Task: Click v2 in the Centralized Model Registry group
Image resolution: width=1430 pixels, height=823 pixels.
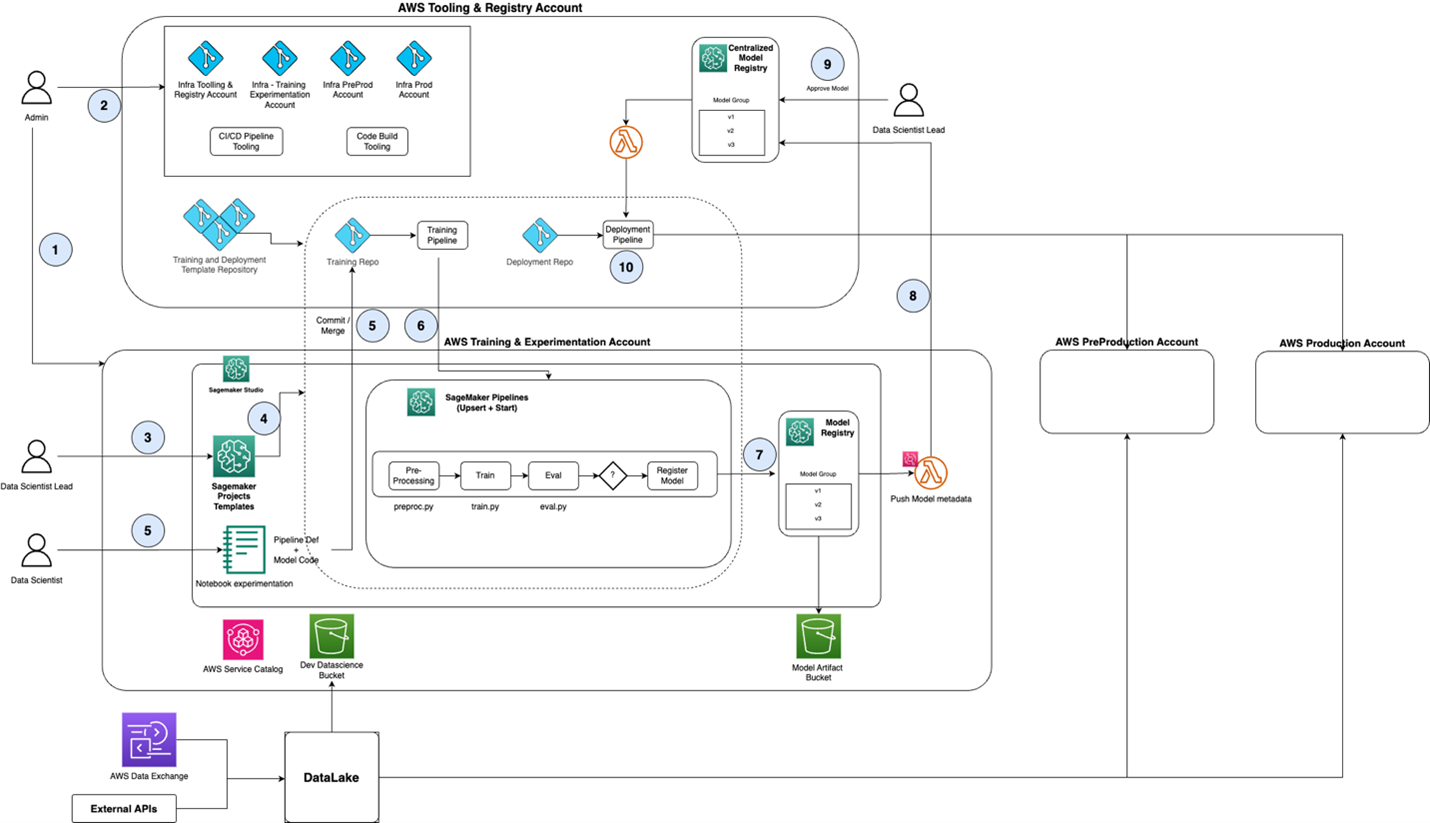Action: (x=729, y=130)
